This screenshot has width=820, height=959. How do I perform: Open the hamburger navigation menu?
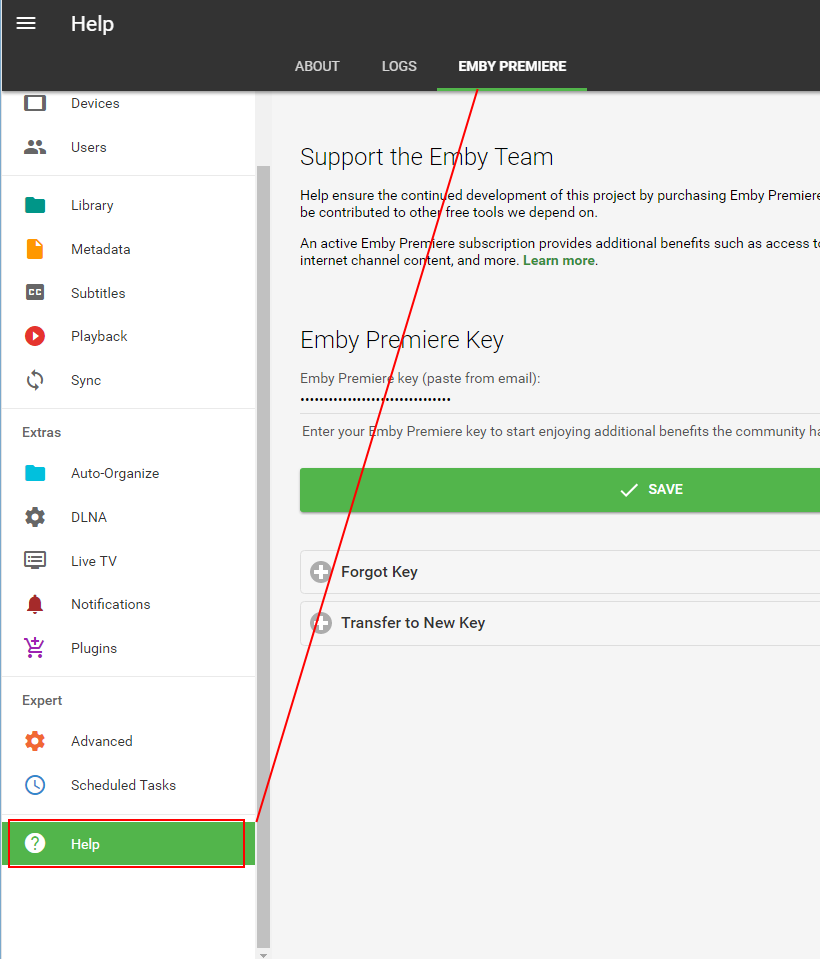(26, 23)
